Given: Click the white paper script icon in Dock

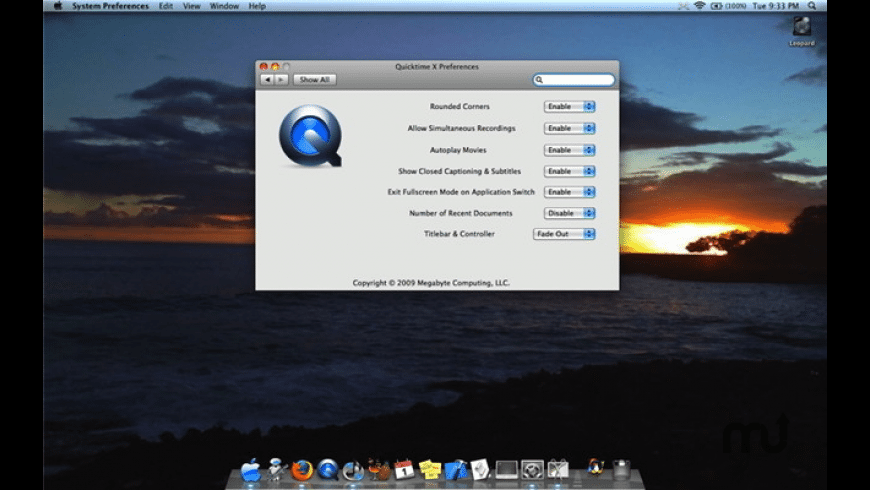Looking at the screenshot, I should (x=480, y=470).
